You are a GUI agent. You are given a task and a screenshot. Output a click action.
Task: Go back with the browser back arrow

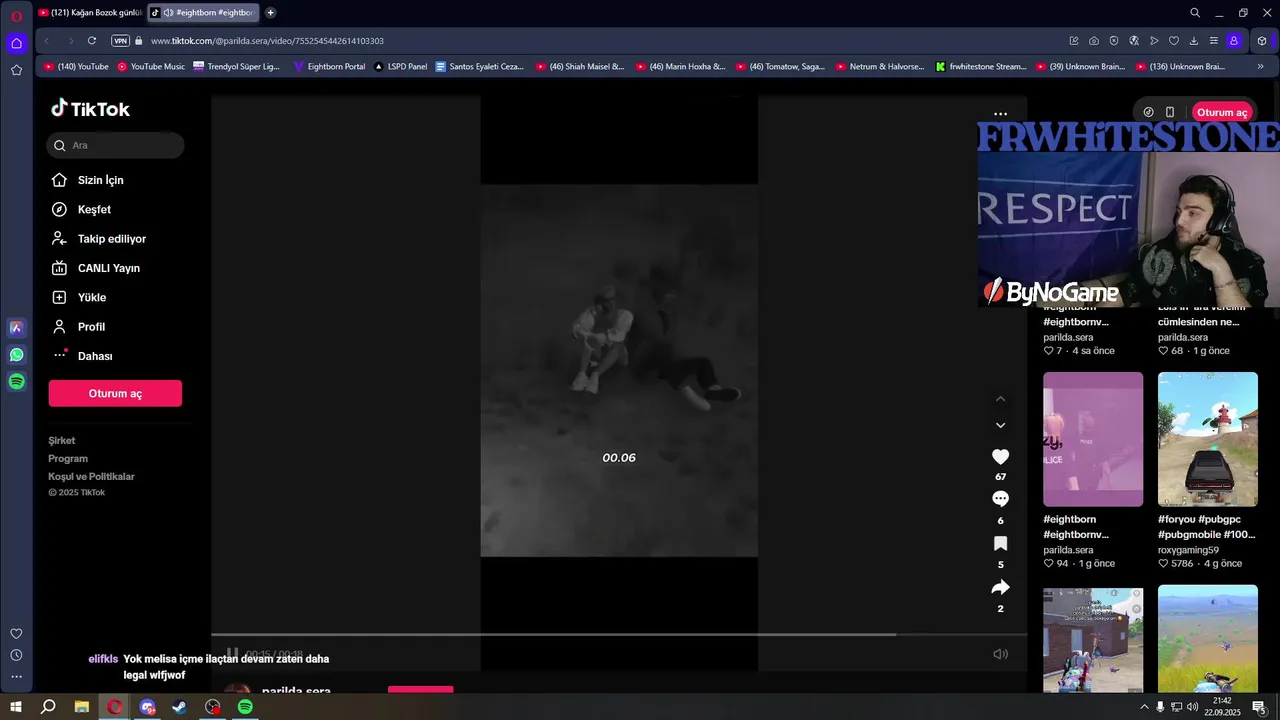[x=47, y=41]
